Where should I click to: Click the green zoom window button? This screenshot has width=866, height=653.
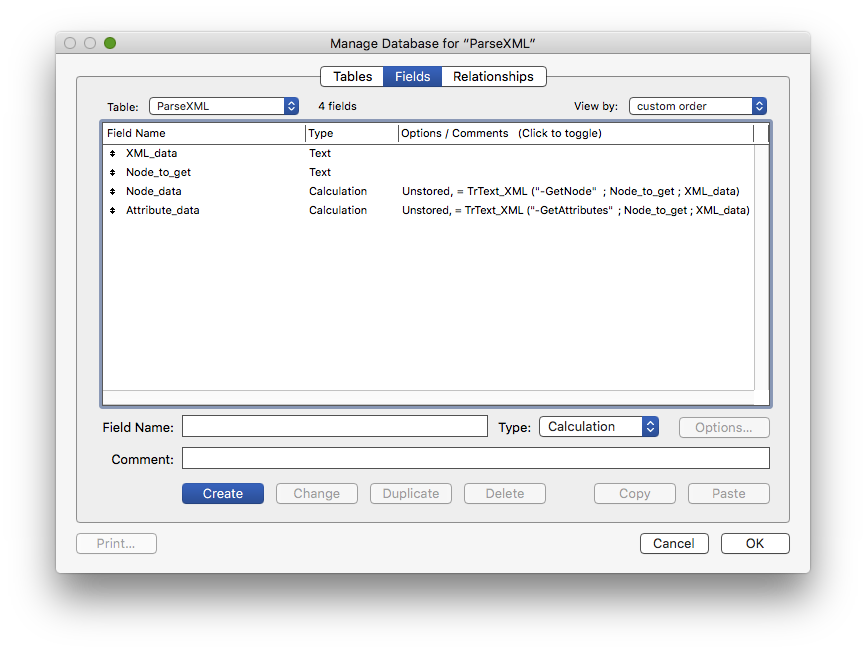click(x=110, y=43)
